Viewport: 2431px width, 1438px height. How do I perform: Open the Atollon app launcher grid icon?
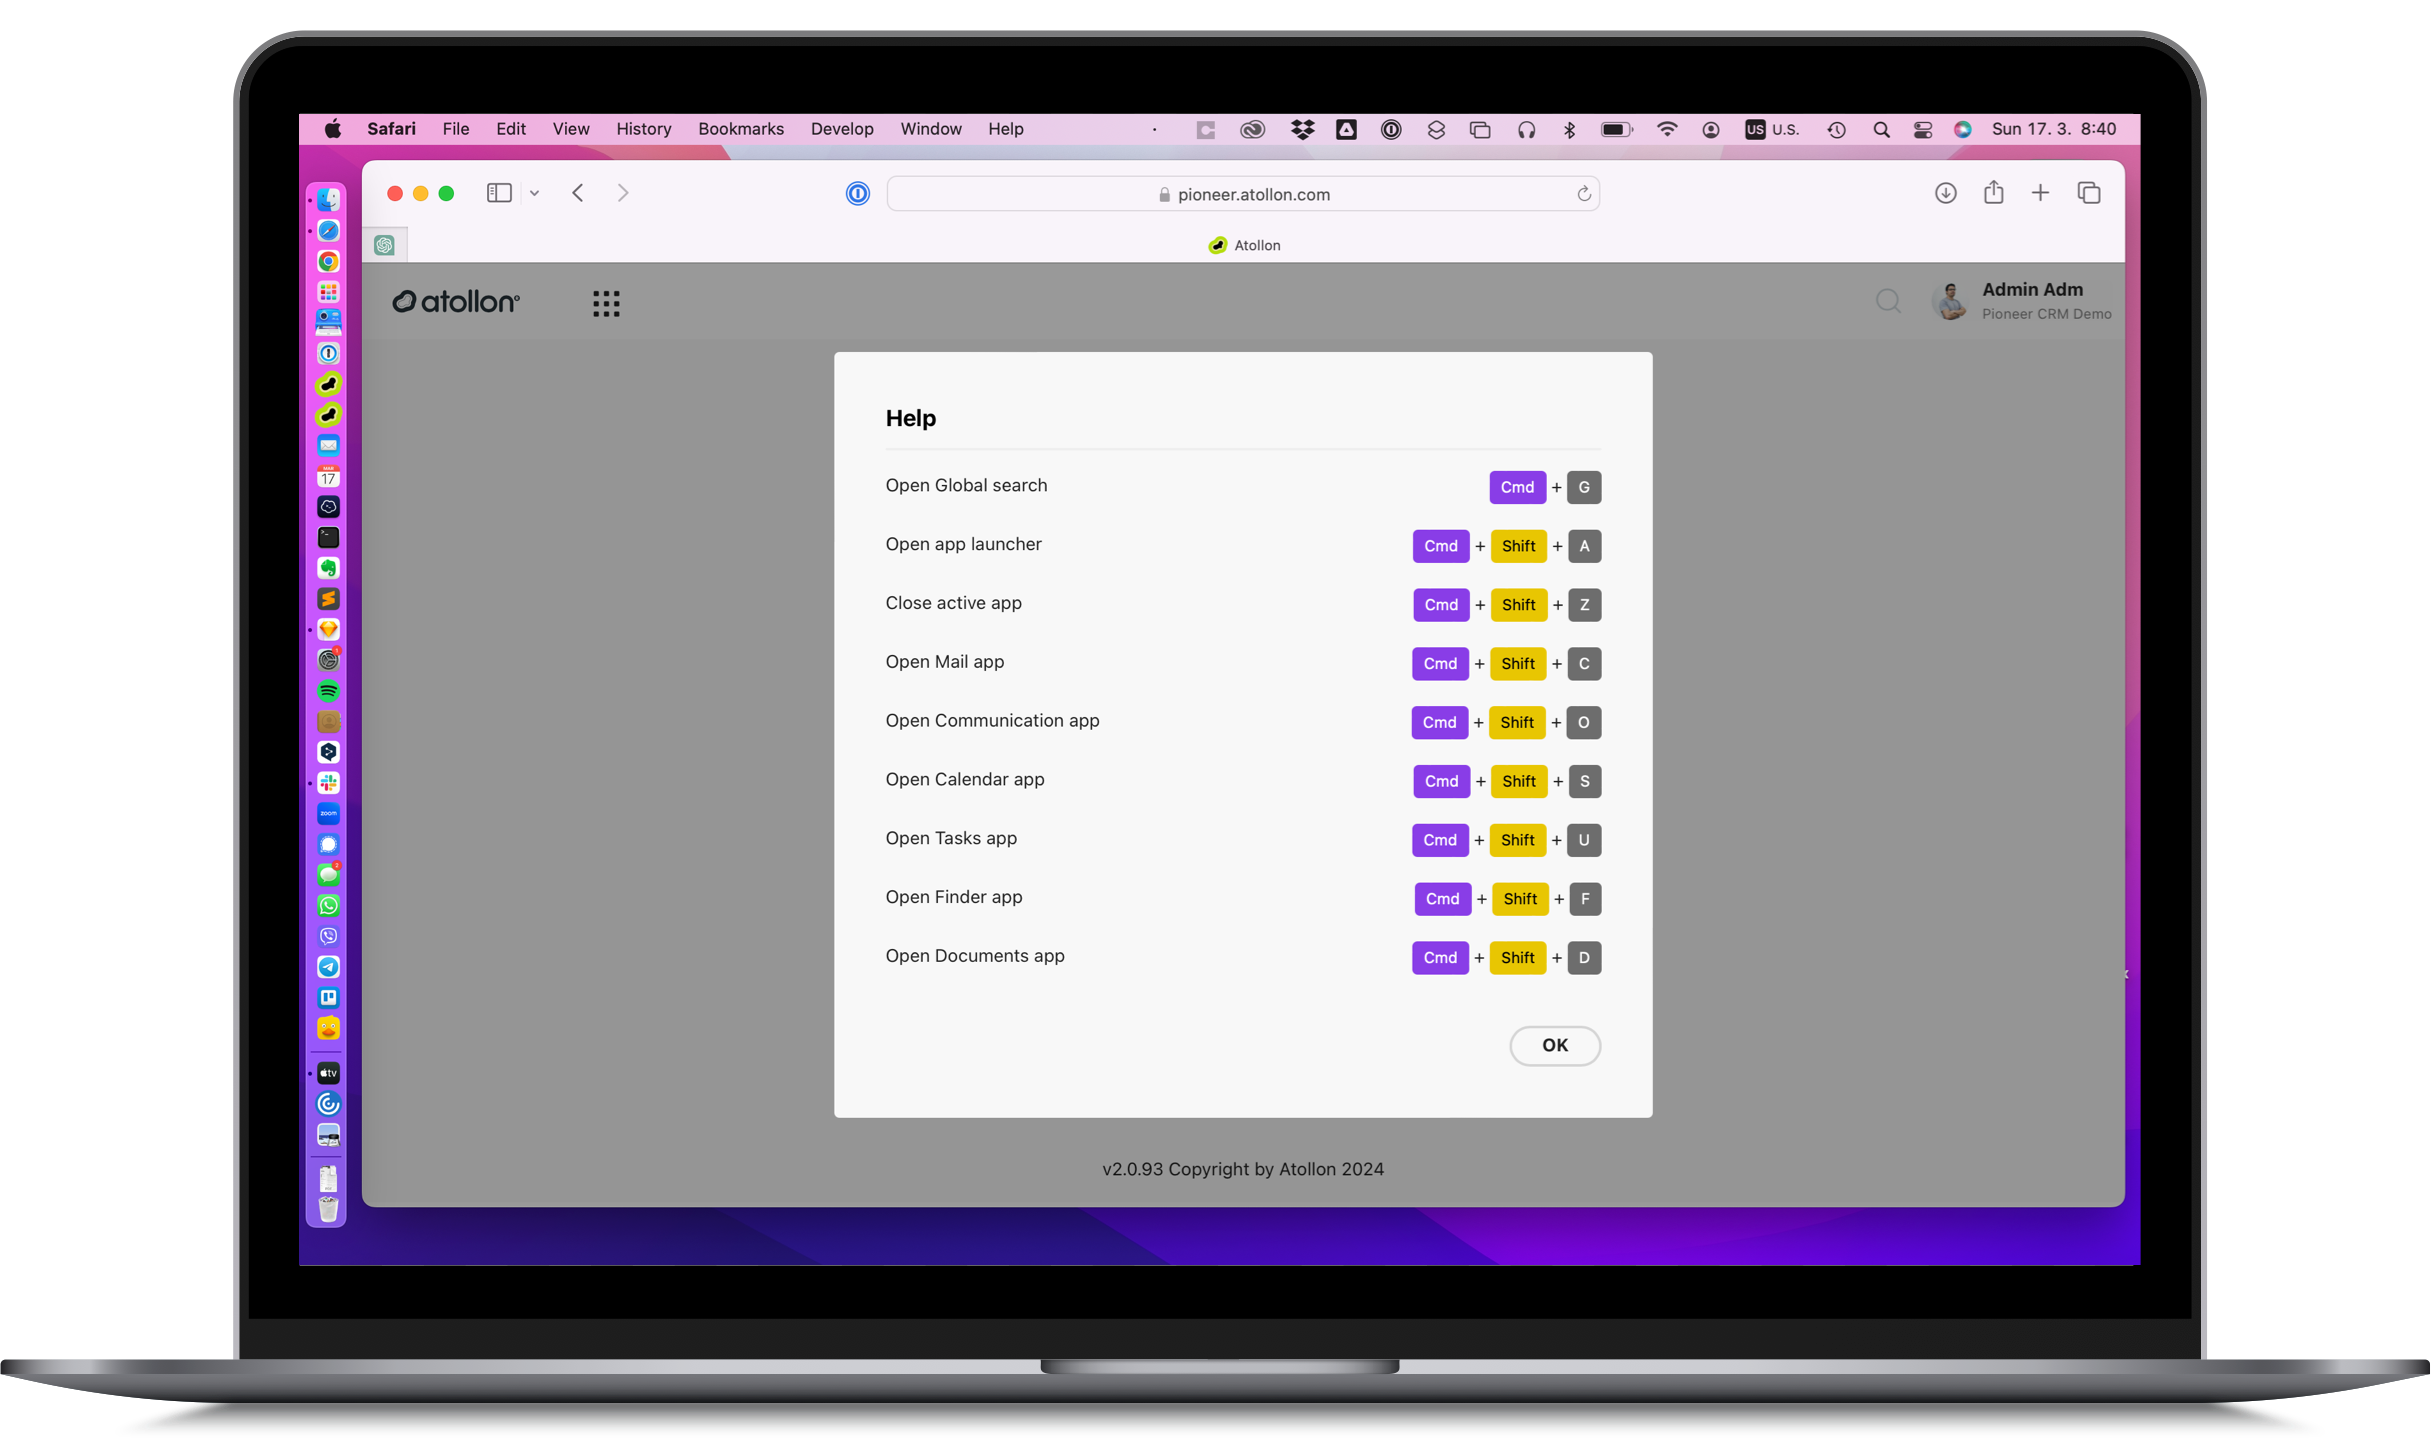pyautogui.click(x=606, y=303)
